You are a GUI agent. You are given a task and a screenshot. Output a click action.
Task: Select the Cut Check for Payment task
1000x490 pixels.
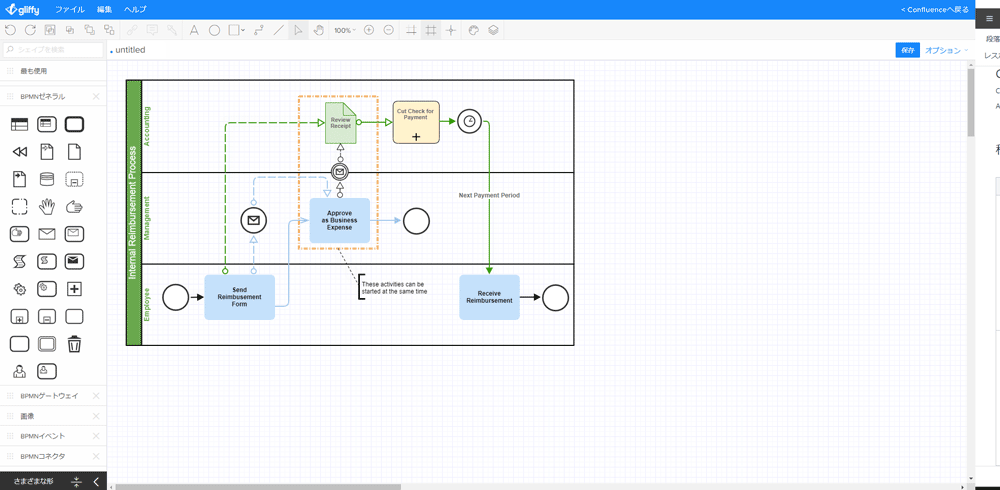click(416, 122)
